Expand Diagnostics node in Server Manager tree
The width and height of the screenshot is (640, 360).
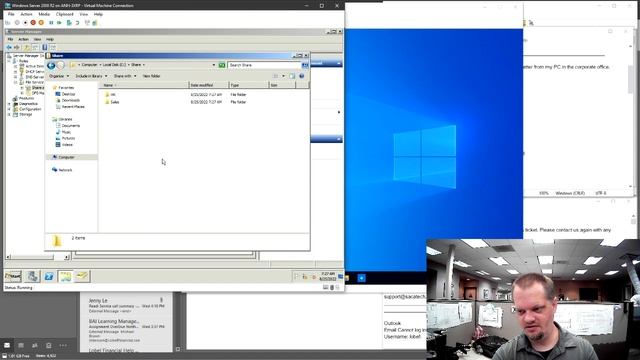9,104
